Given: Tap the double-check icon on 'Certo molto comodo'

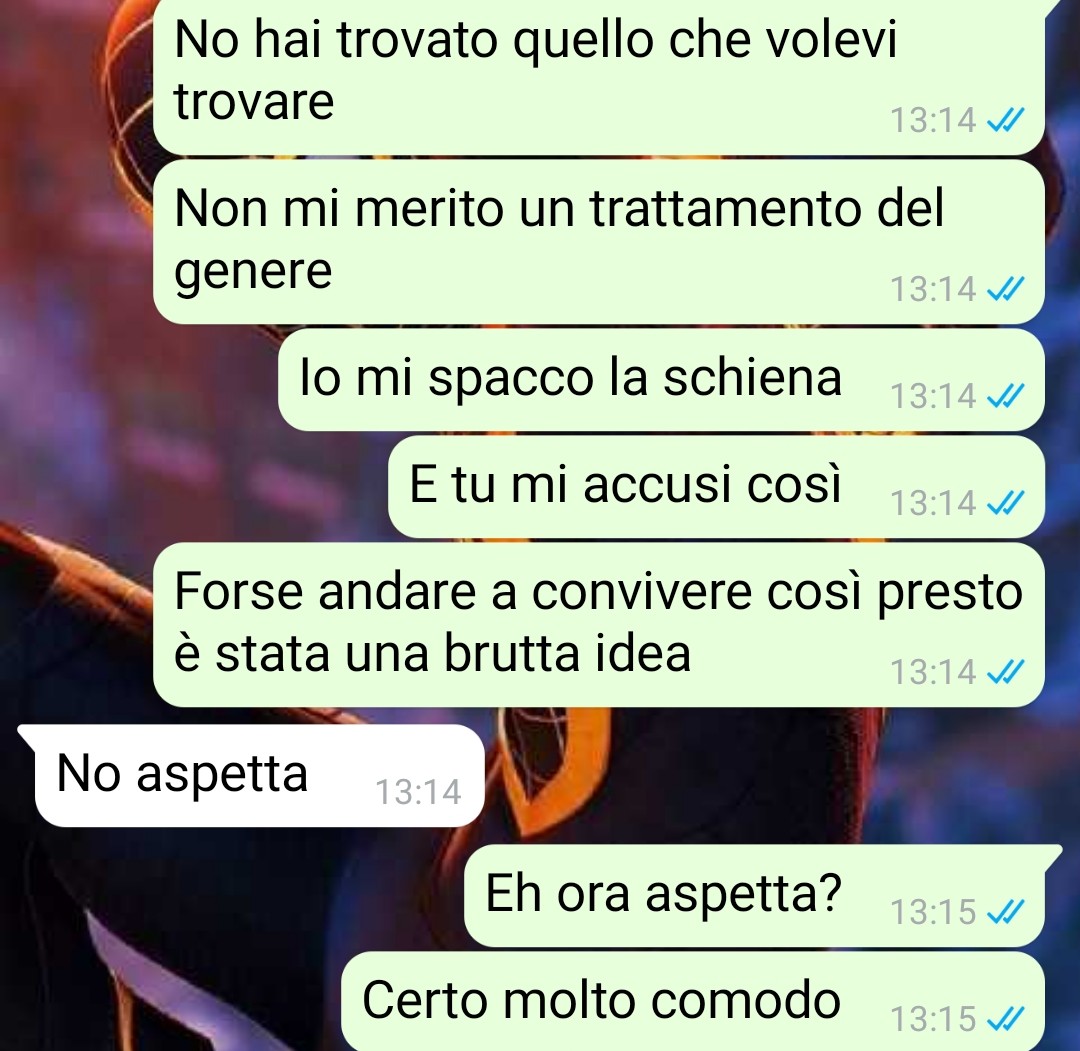Looking at the screenshot, I should pyautogui.click(x=1006, y=1019).
